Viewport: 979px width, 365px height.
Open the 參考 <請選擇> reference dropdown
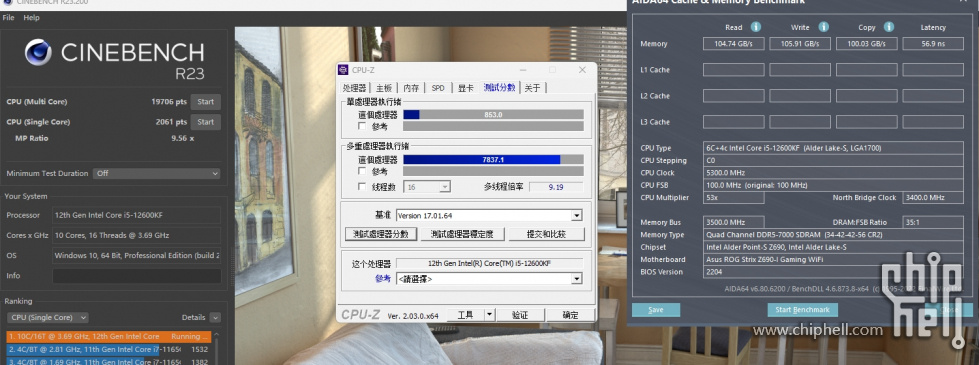[489, 279]
